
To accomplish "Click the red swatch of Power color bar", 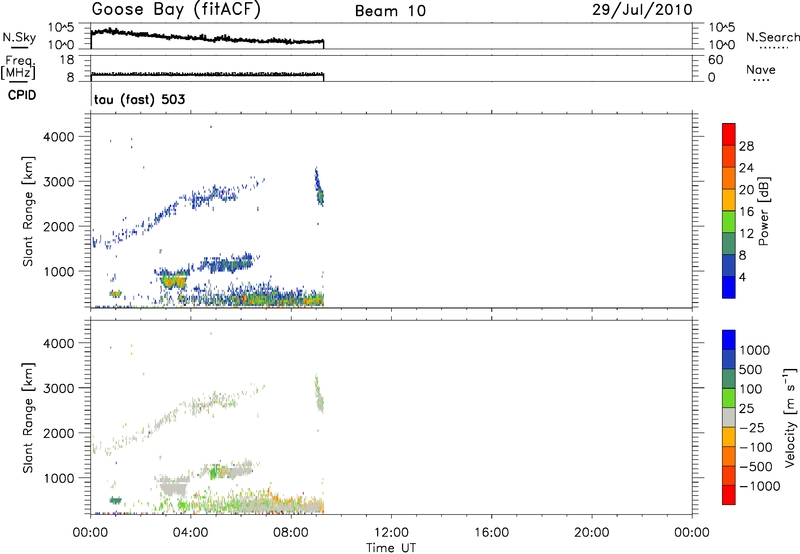I will pos(729,134).
